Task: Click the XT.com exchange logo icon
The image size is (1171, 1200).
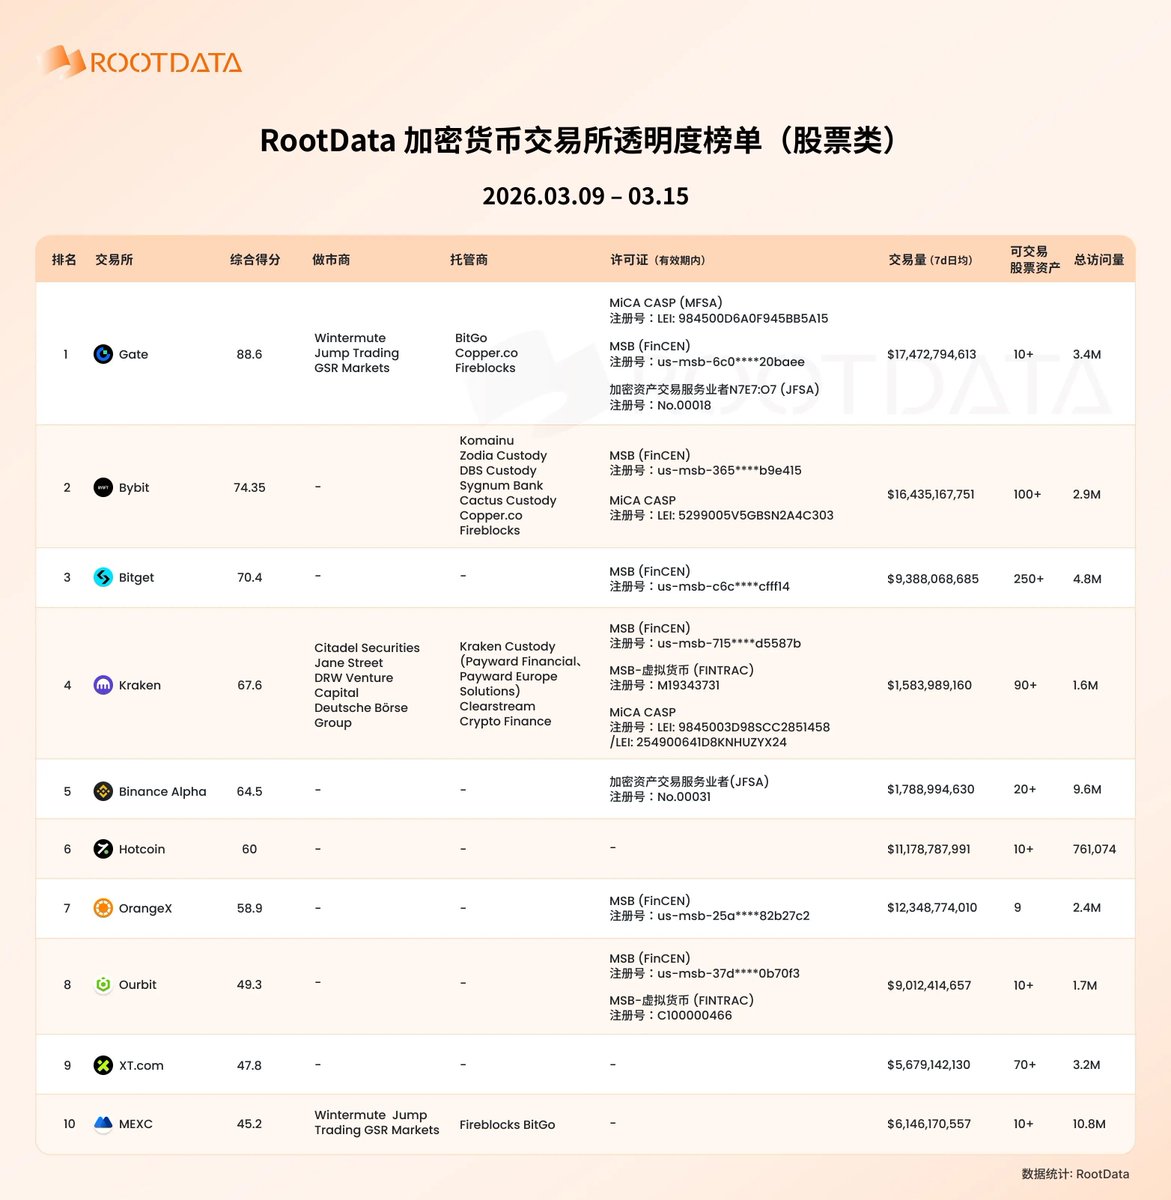Action: pyautogui.click(x=103, y=1065)
